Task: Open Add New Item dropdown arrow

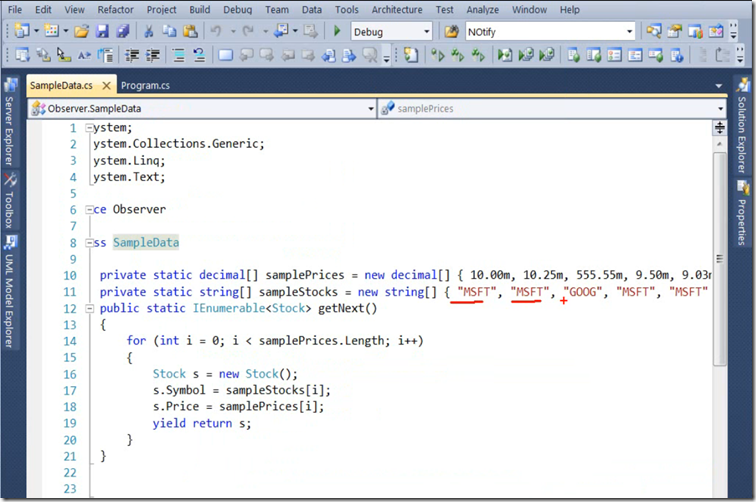Action: 66,32
